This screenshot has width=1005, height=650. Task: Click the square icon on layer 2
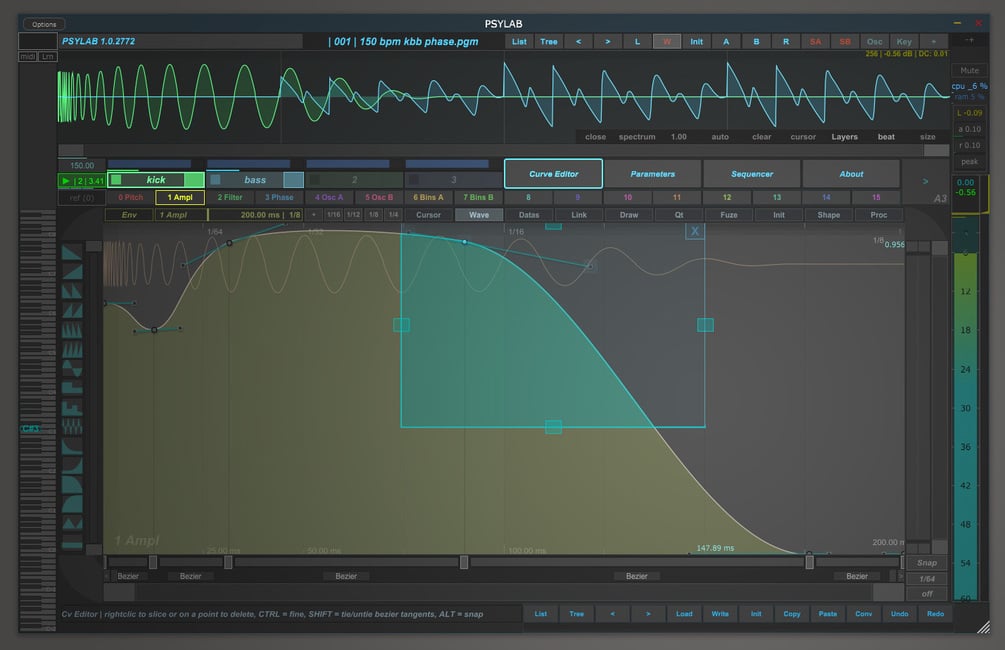[x=315, y=180]
